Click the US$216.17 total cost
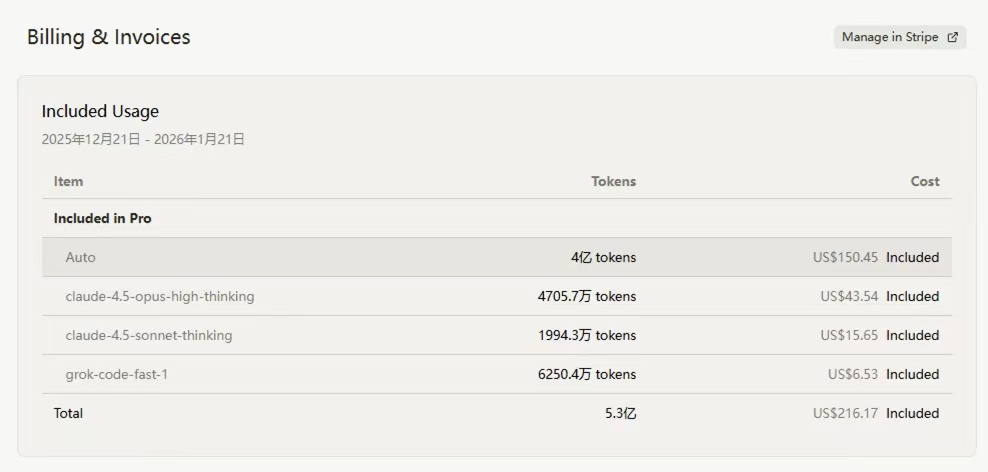This screenshot has width=988, height=472. point(845,413)
